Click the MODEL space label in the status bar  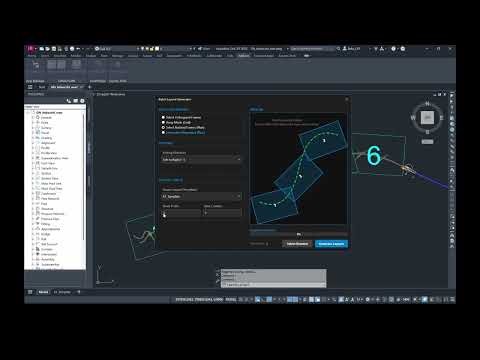[231, 300]
